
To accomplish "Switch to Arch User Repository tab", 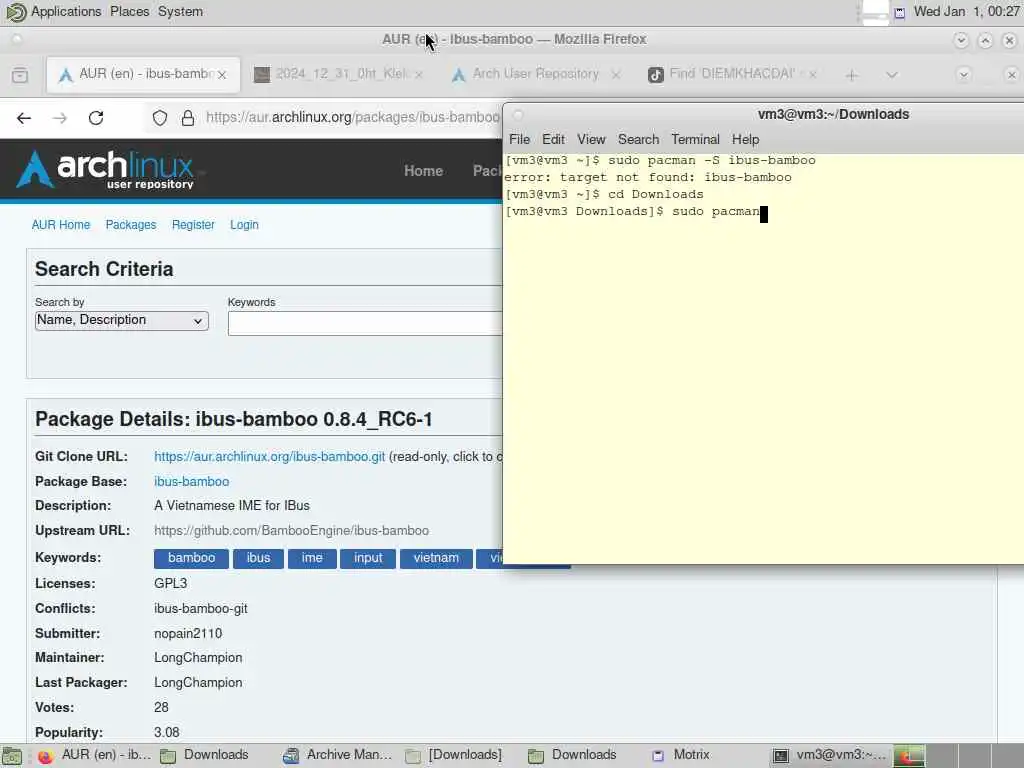I will pos(536,74).
